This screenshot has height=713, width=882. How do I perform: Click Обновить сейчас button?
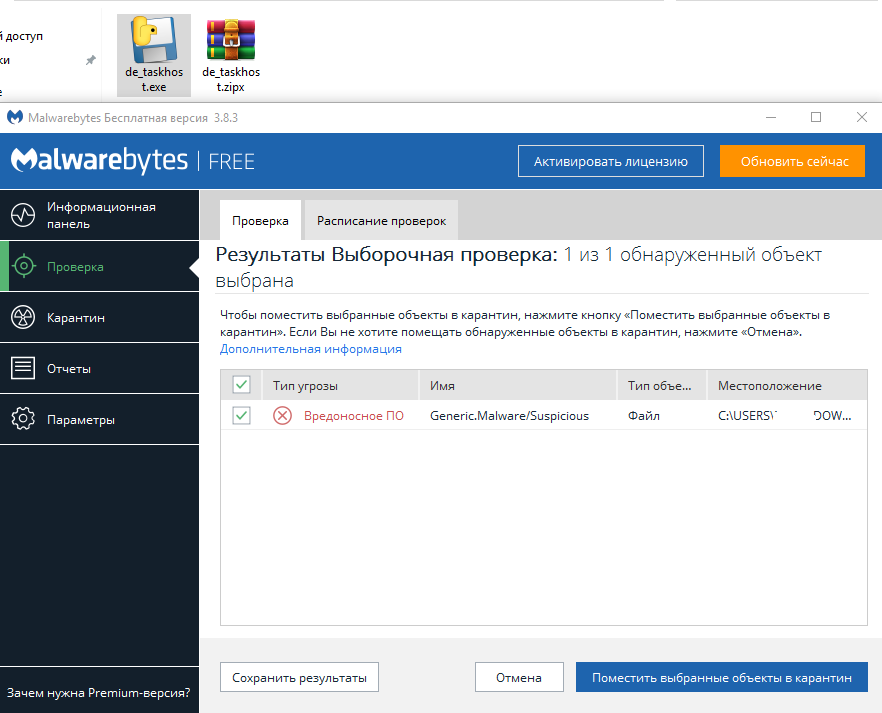tap(792, 161)
